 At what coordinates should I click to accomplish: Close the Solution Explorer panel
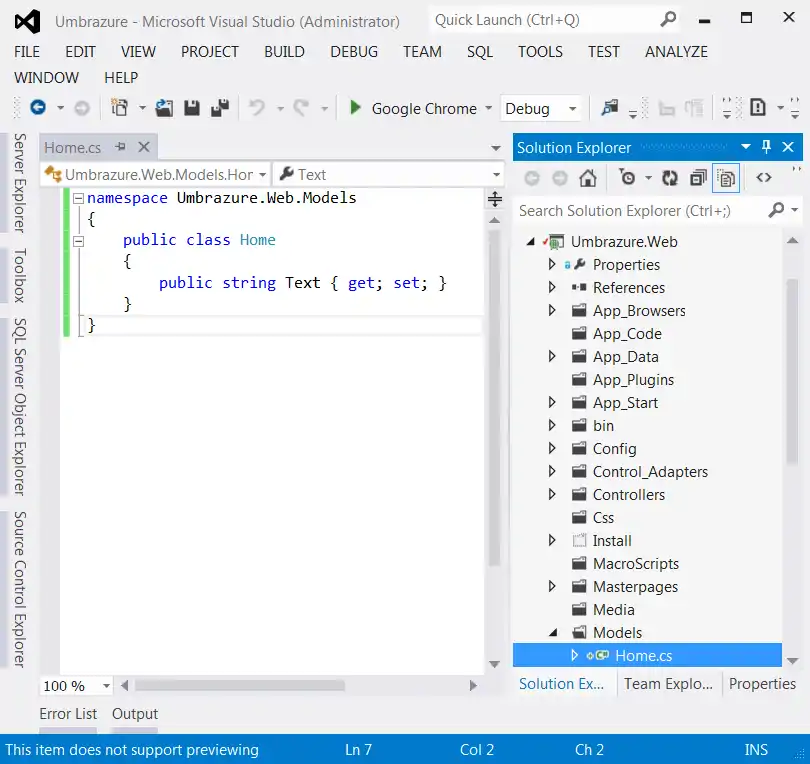click(788, 147)
